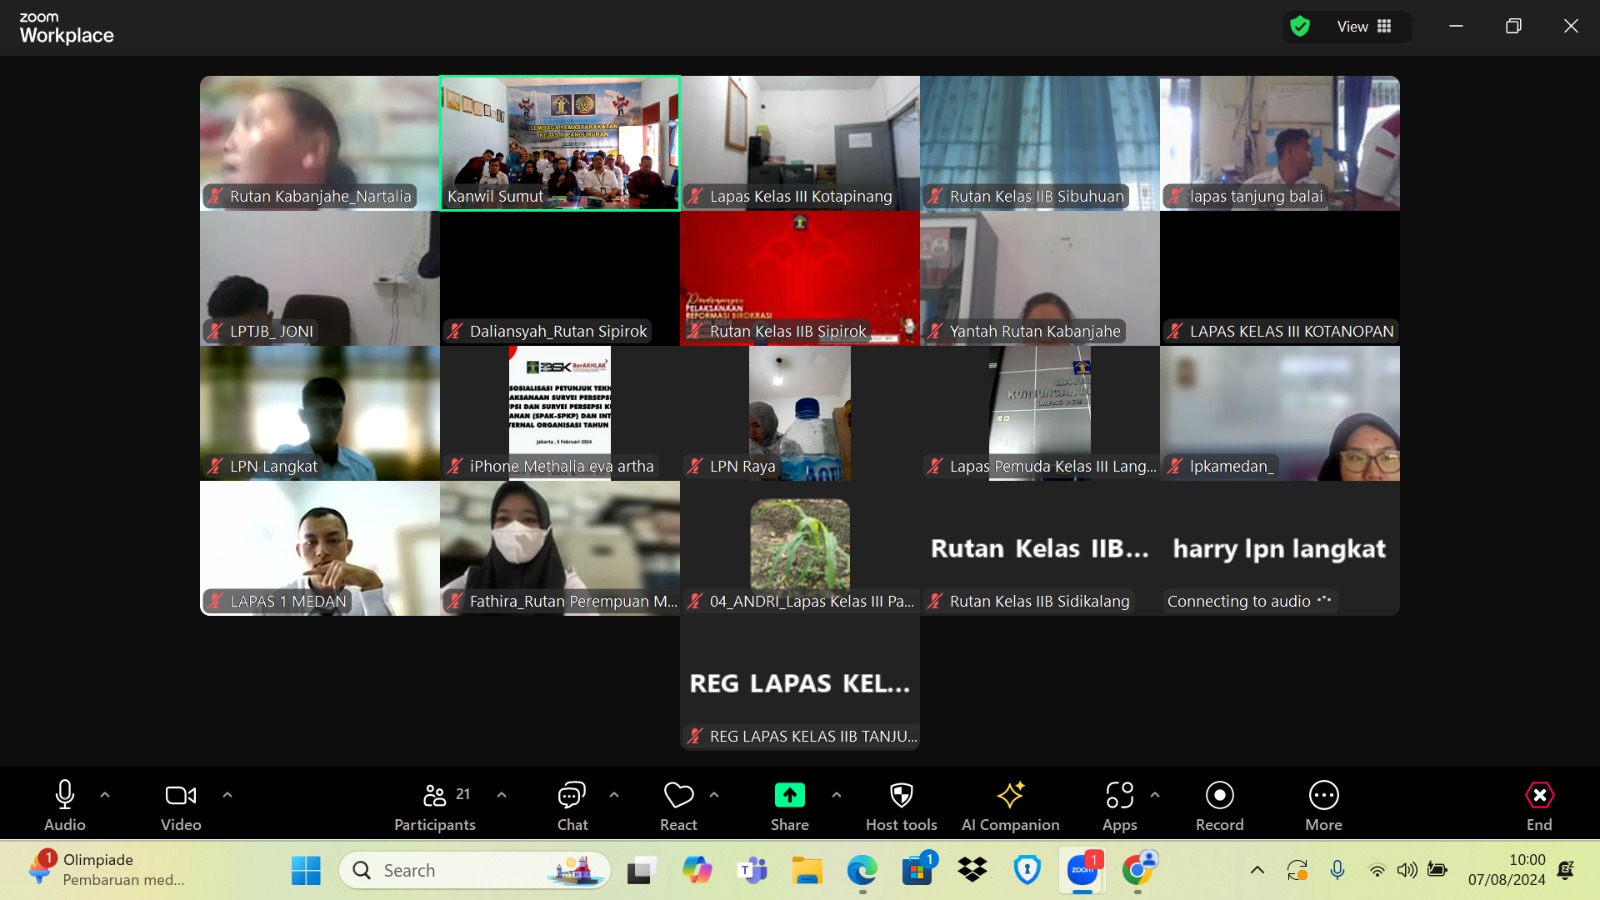Click the React heart icon

click(x=678, y=795)
